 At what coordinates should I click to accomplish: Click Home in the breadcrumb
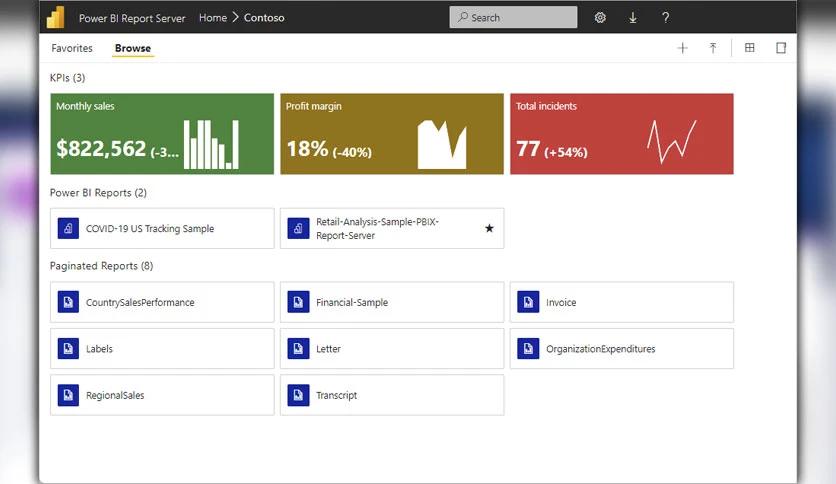212,18
